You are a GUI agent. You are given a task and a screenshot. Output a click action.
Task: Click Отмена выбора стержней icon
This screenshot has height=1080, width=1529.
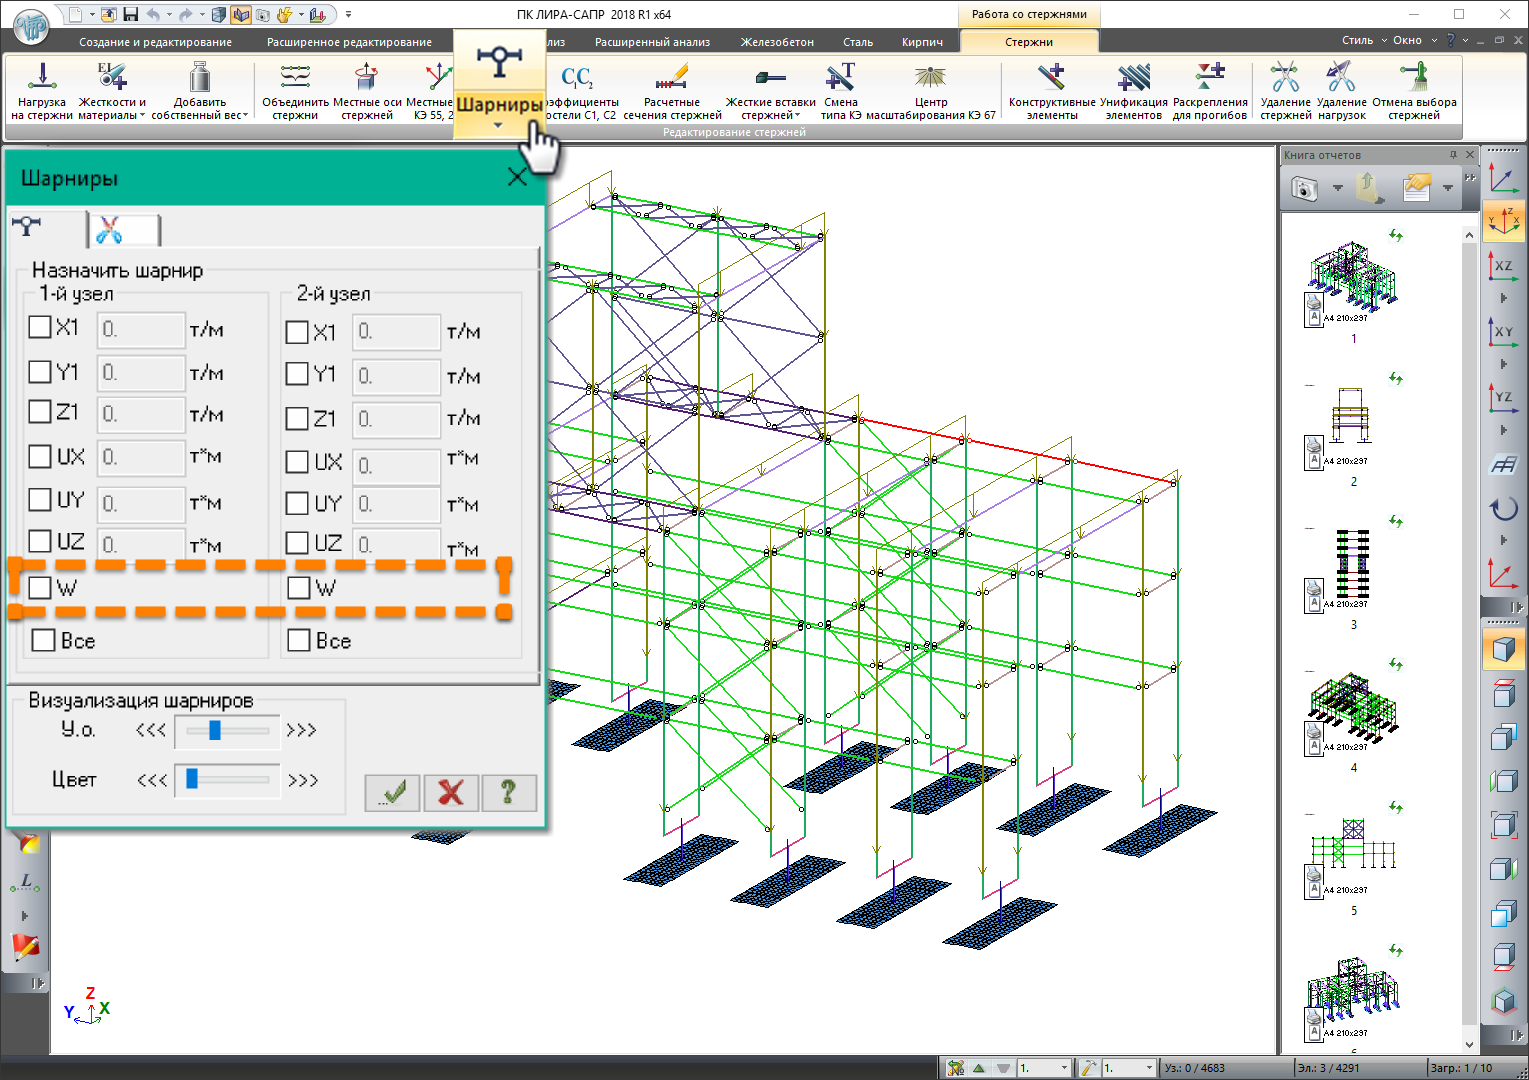click(x=1414, y=78)
